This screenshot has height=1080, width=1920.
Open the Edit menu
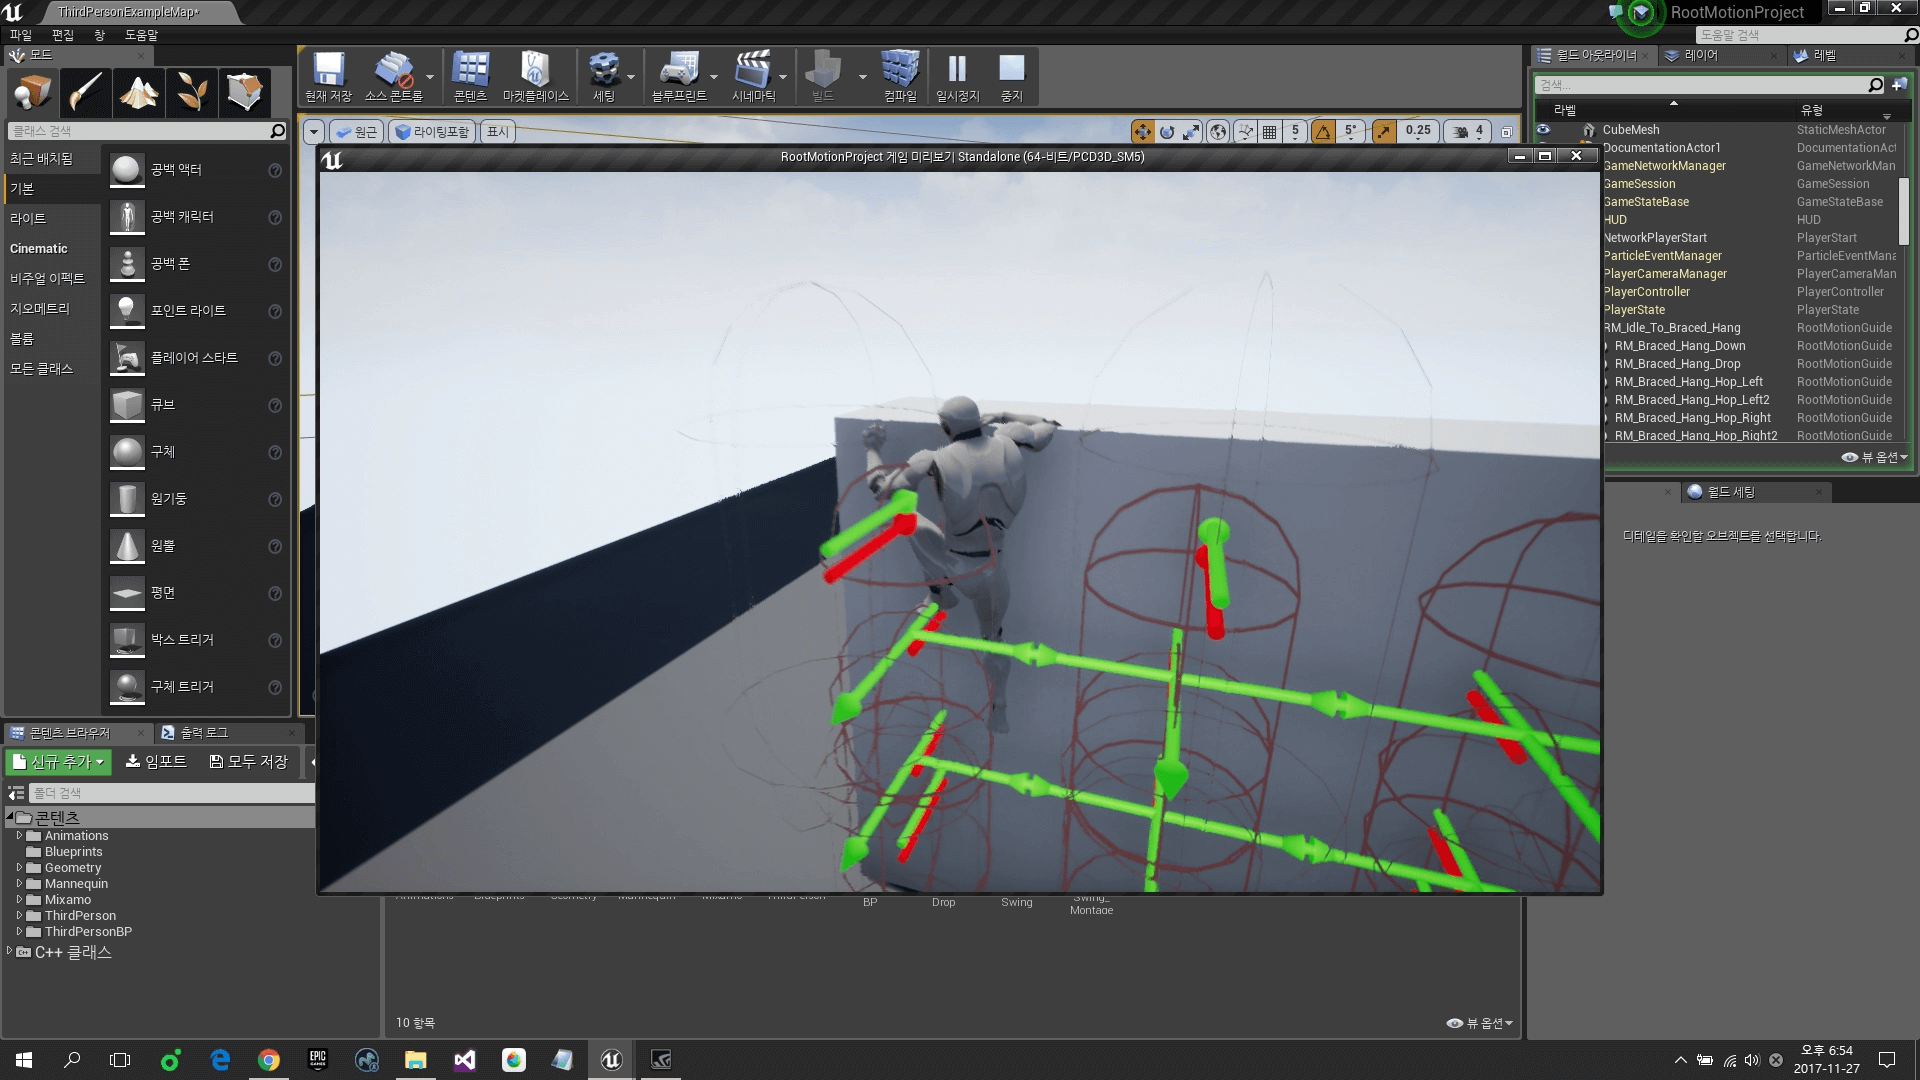[63, 35]
